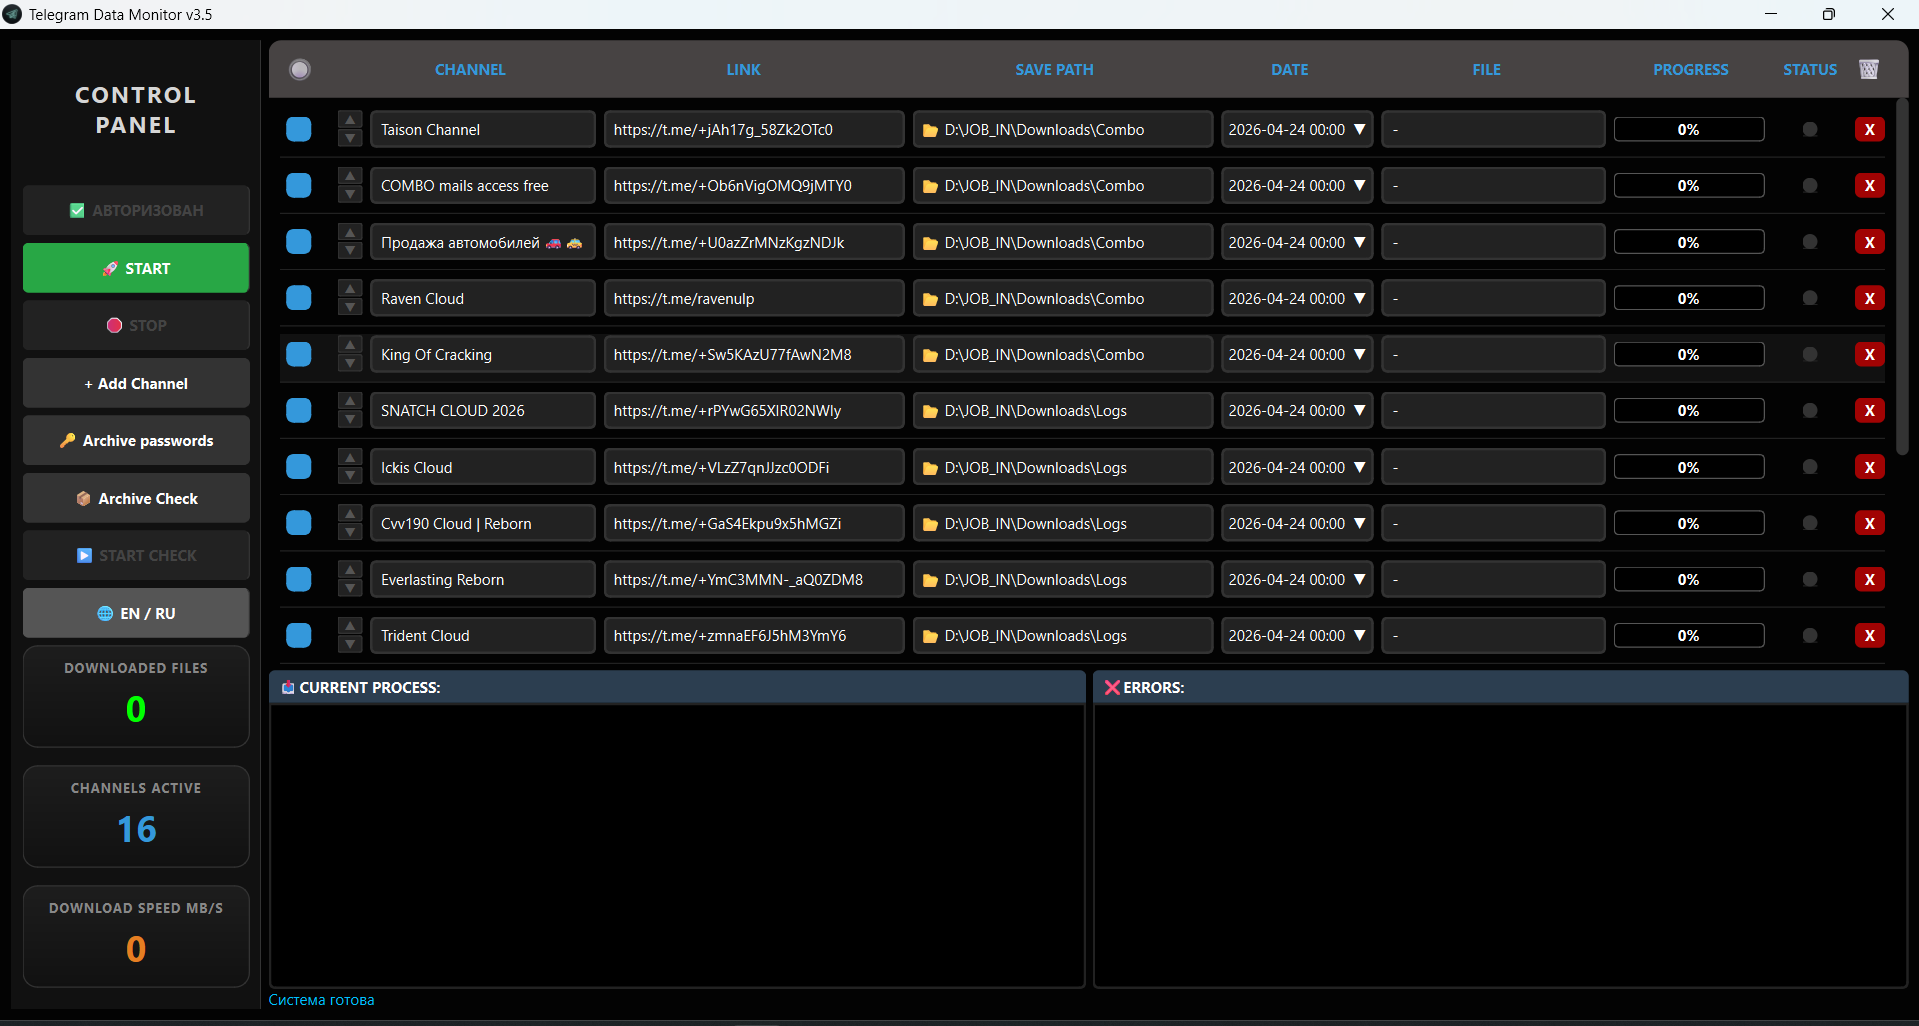Edit the Ickis Cloud channel name field

(x=482, y=467)
